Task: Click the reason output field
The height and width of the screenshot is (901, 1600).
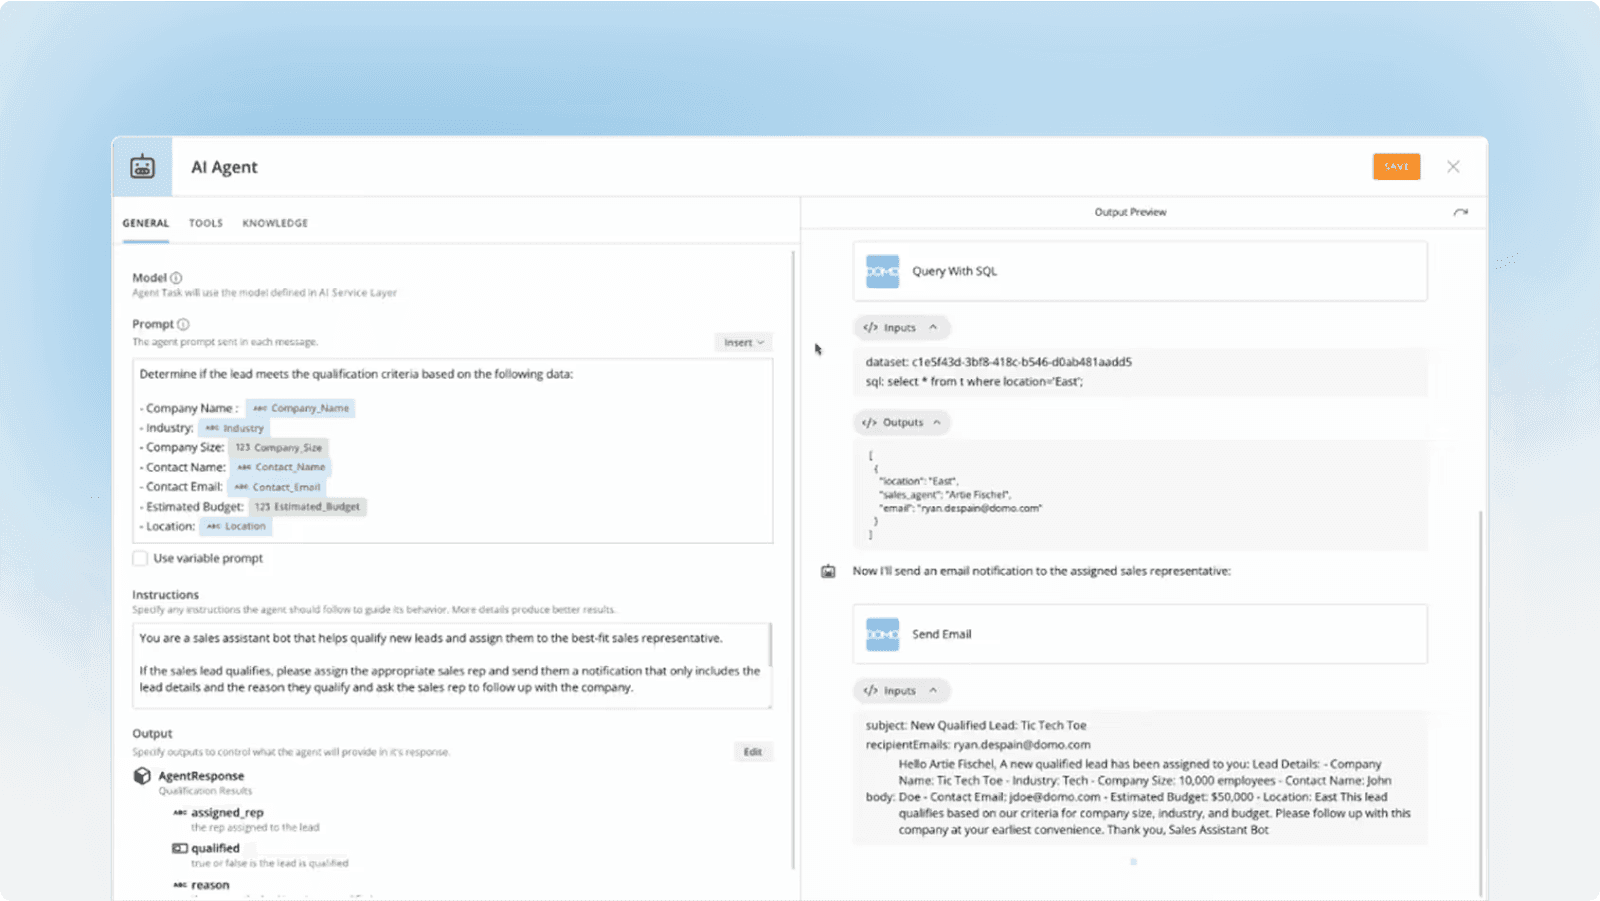Action: click(x=210, y=885)
